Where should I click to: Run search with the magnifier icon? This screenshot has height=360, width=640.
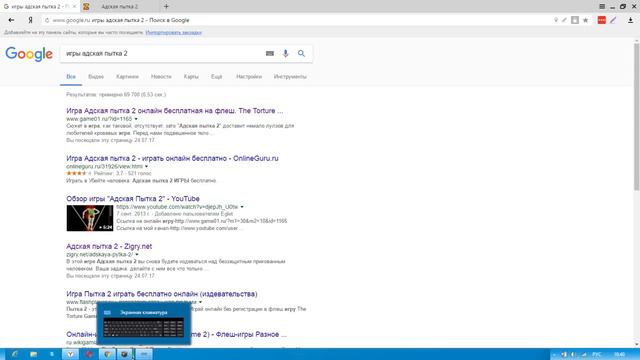(301, 53)
